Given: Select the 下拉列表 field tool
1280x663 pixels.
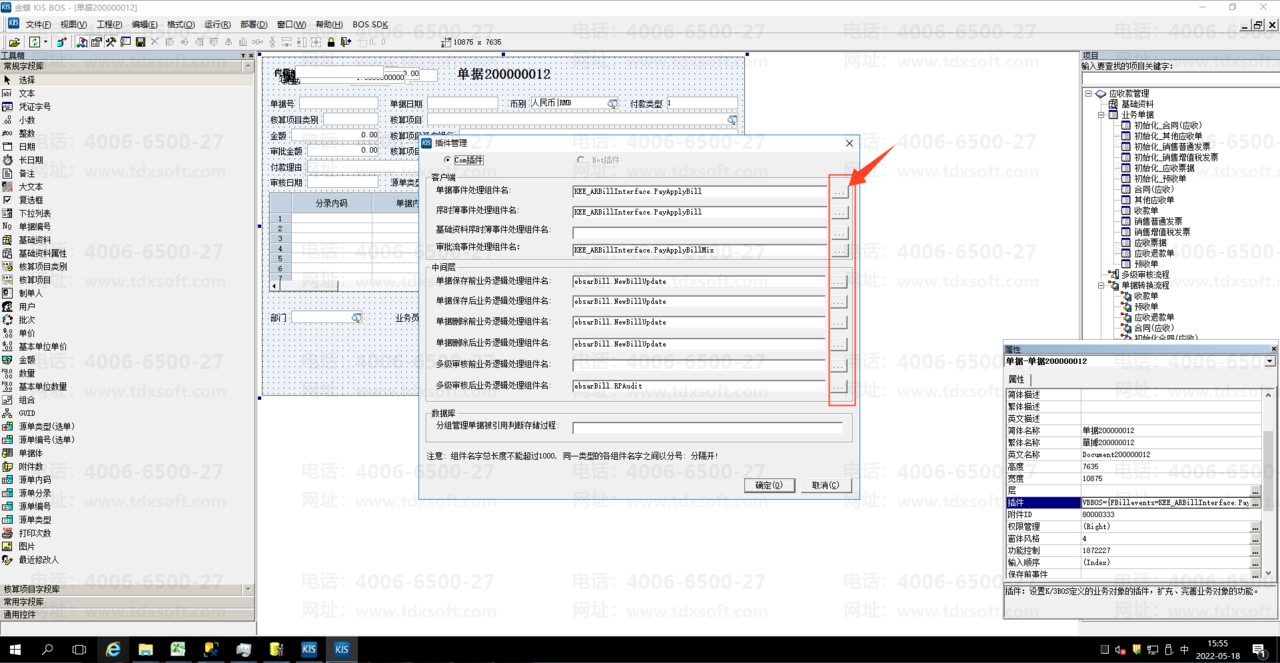Looking at the screenshot, I should [x=34, y=213].
